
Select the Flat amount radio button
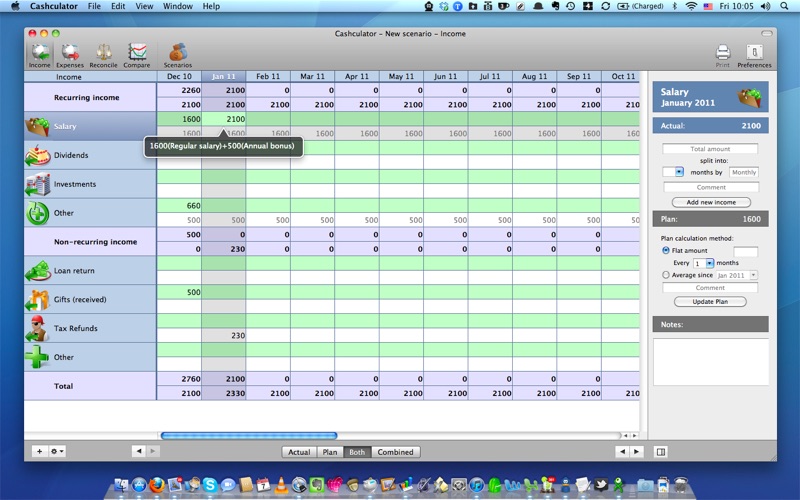point(666,251)
